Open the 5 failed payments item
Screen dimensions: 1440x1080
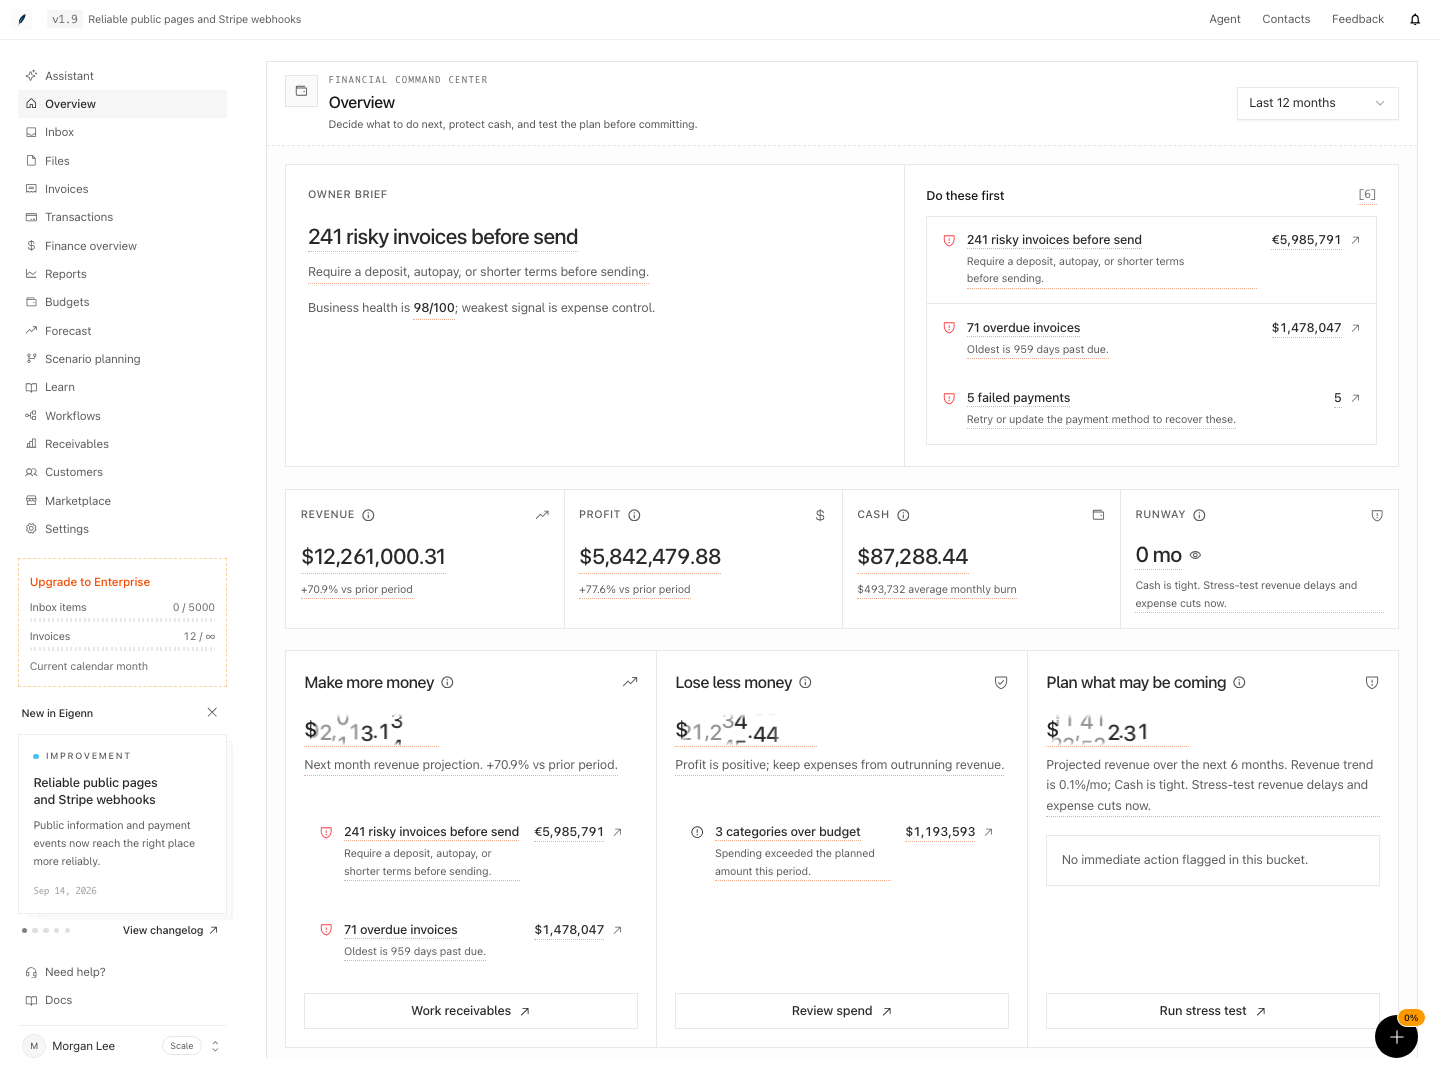click(1151, 408)
